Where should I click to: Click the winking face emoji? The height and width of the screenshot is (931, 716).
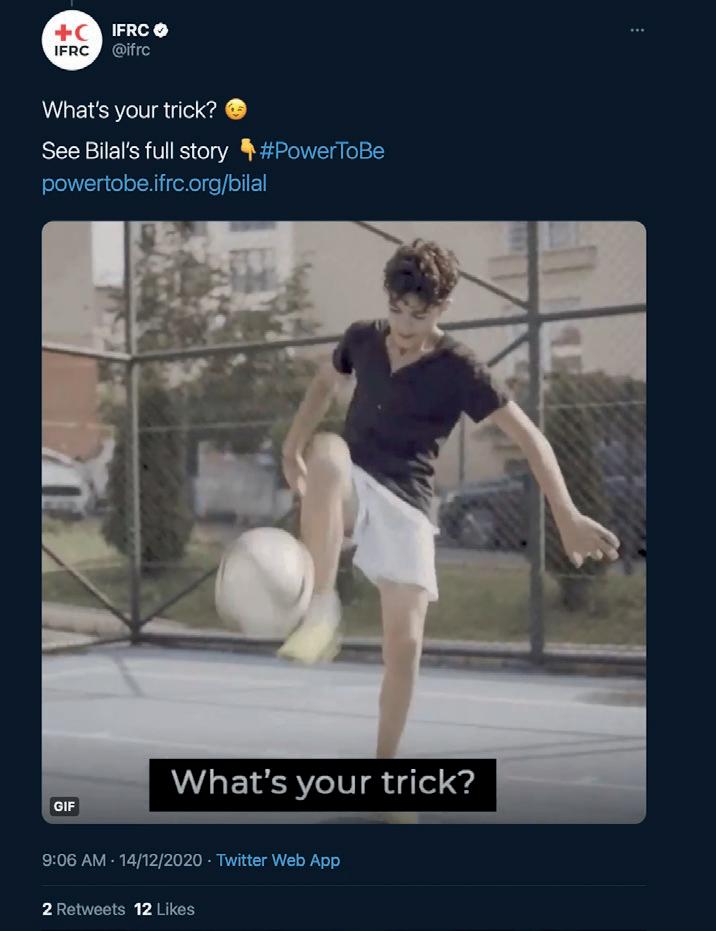(x=236, y=110)
